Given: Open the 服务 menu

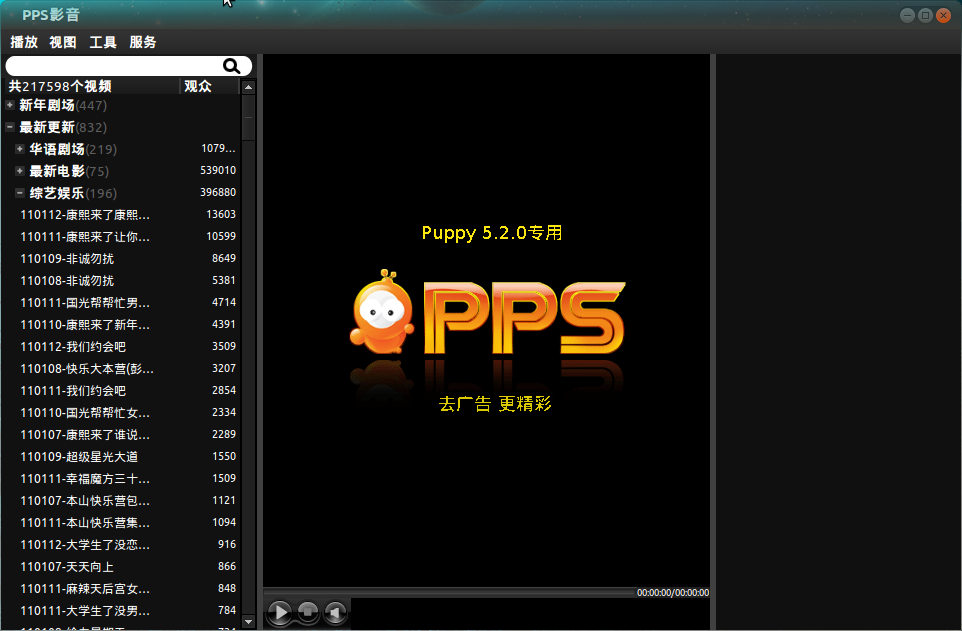Looking at the screenshot, I should (142, 42).
